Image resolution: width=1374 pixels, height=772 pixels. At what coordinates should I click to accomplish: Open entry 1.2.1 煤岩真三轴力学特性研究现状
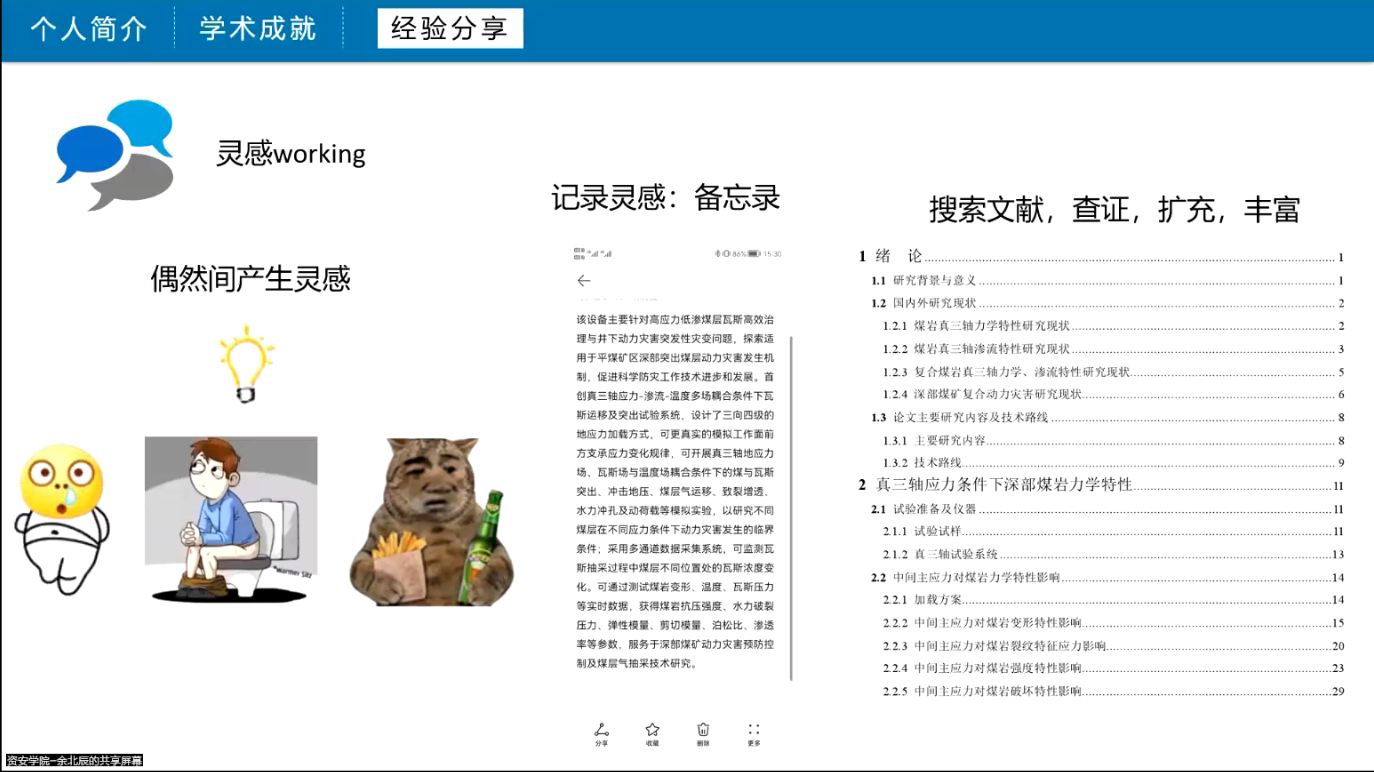point(1114,326)
